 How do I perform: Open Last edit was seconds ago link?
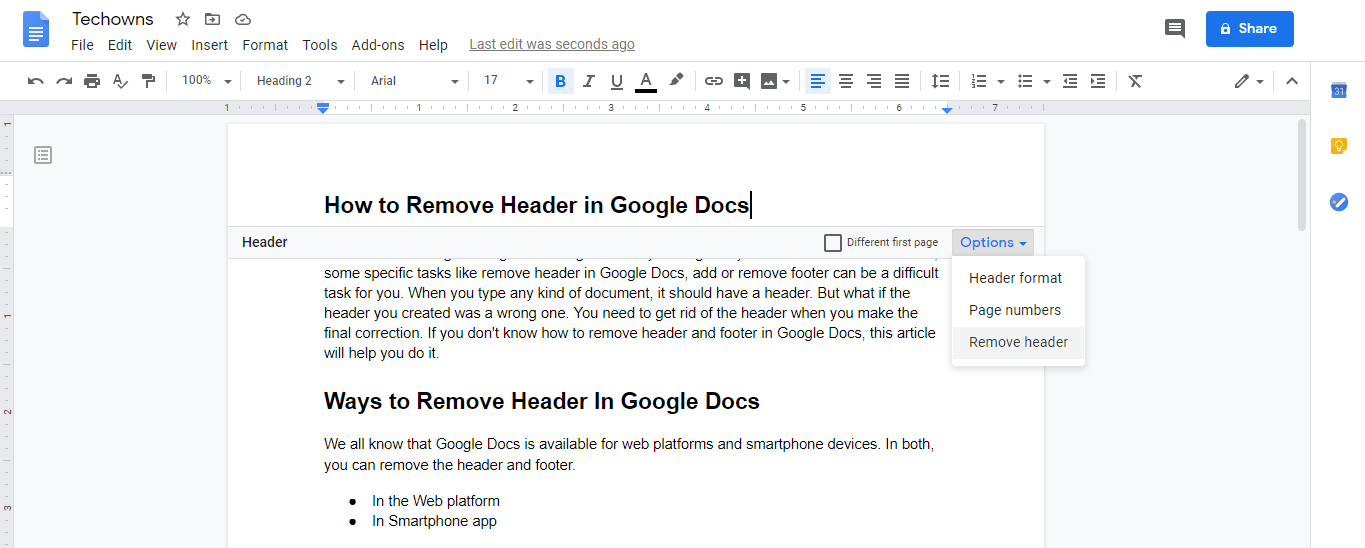[552, 44]
